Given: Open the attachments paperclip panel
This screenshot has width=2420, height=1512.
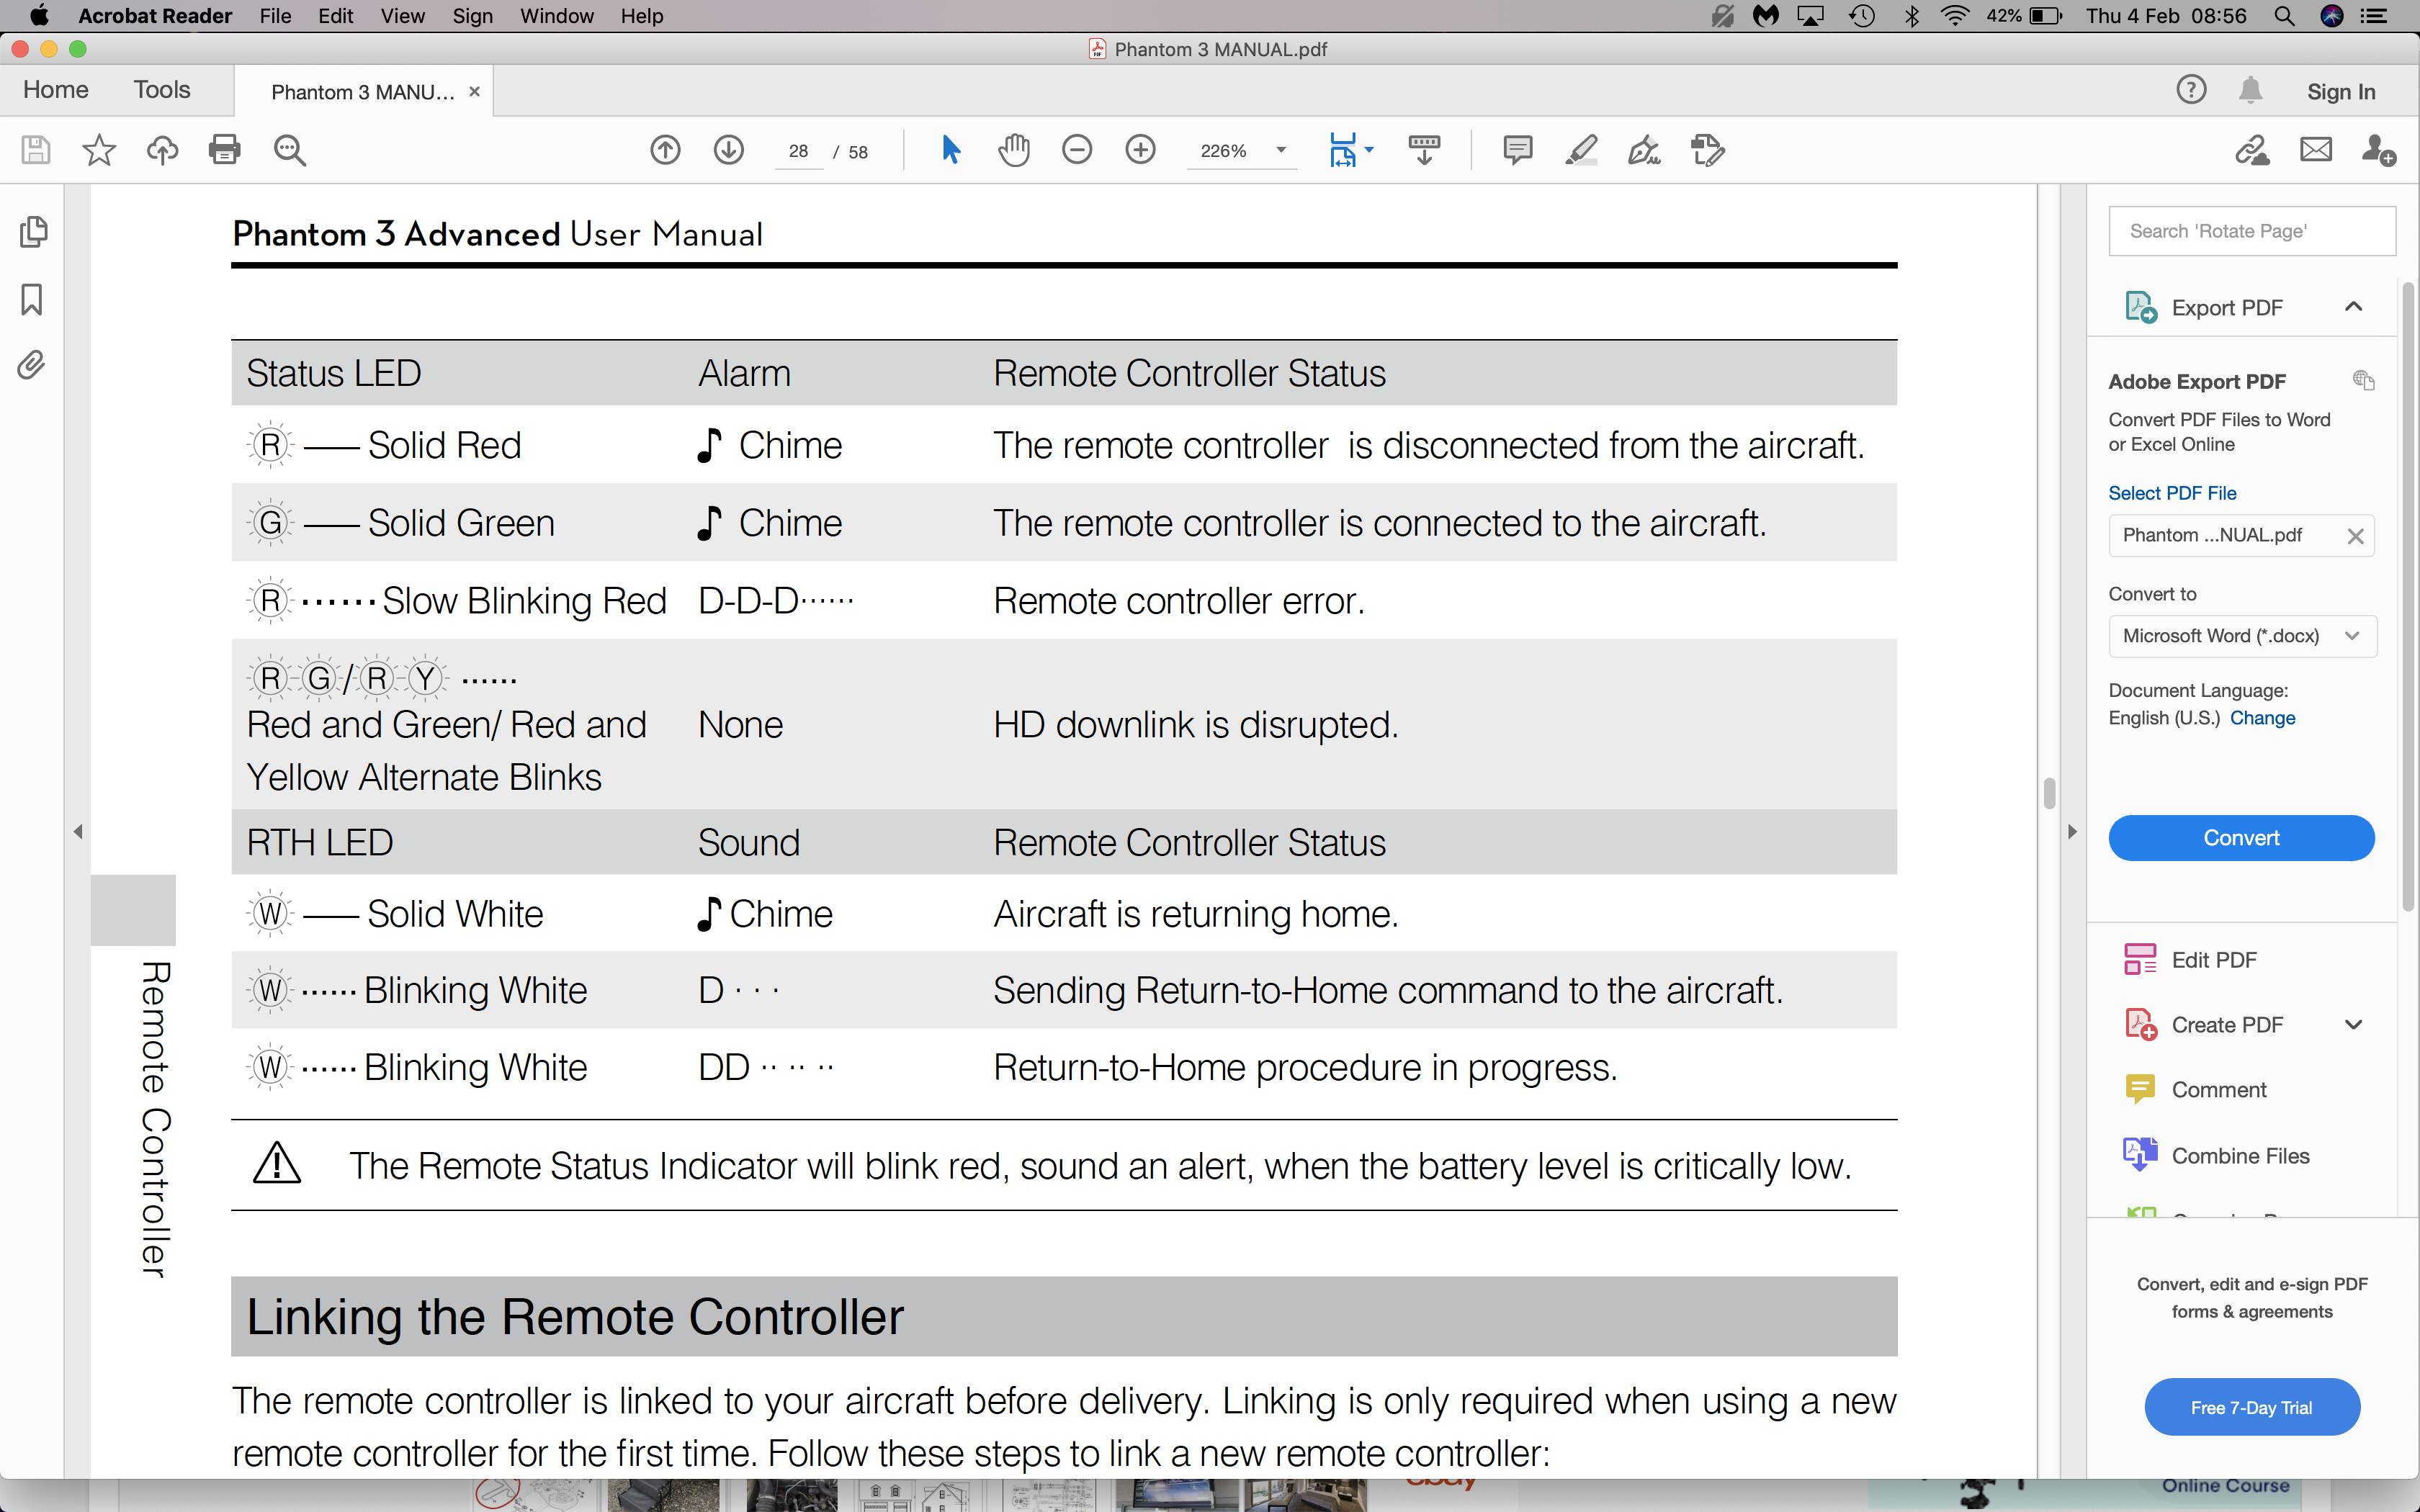Looking at the screenshot, I should 32,365.
